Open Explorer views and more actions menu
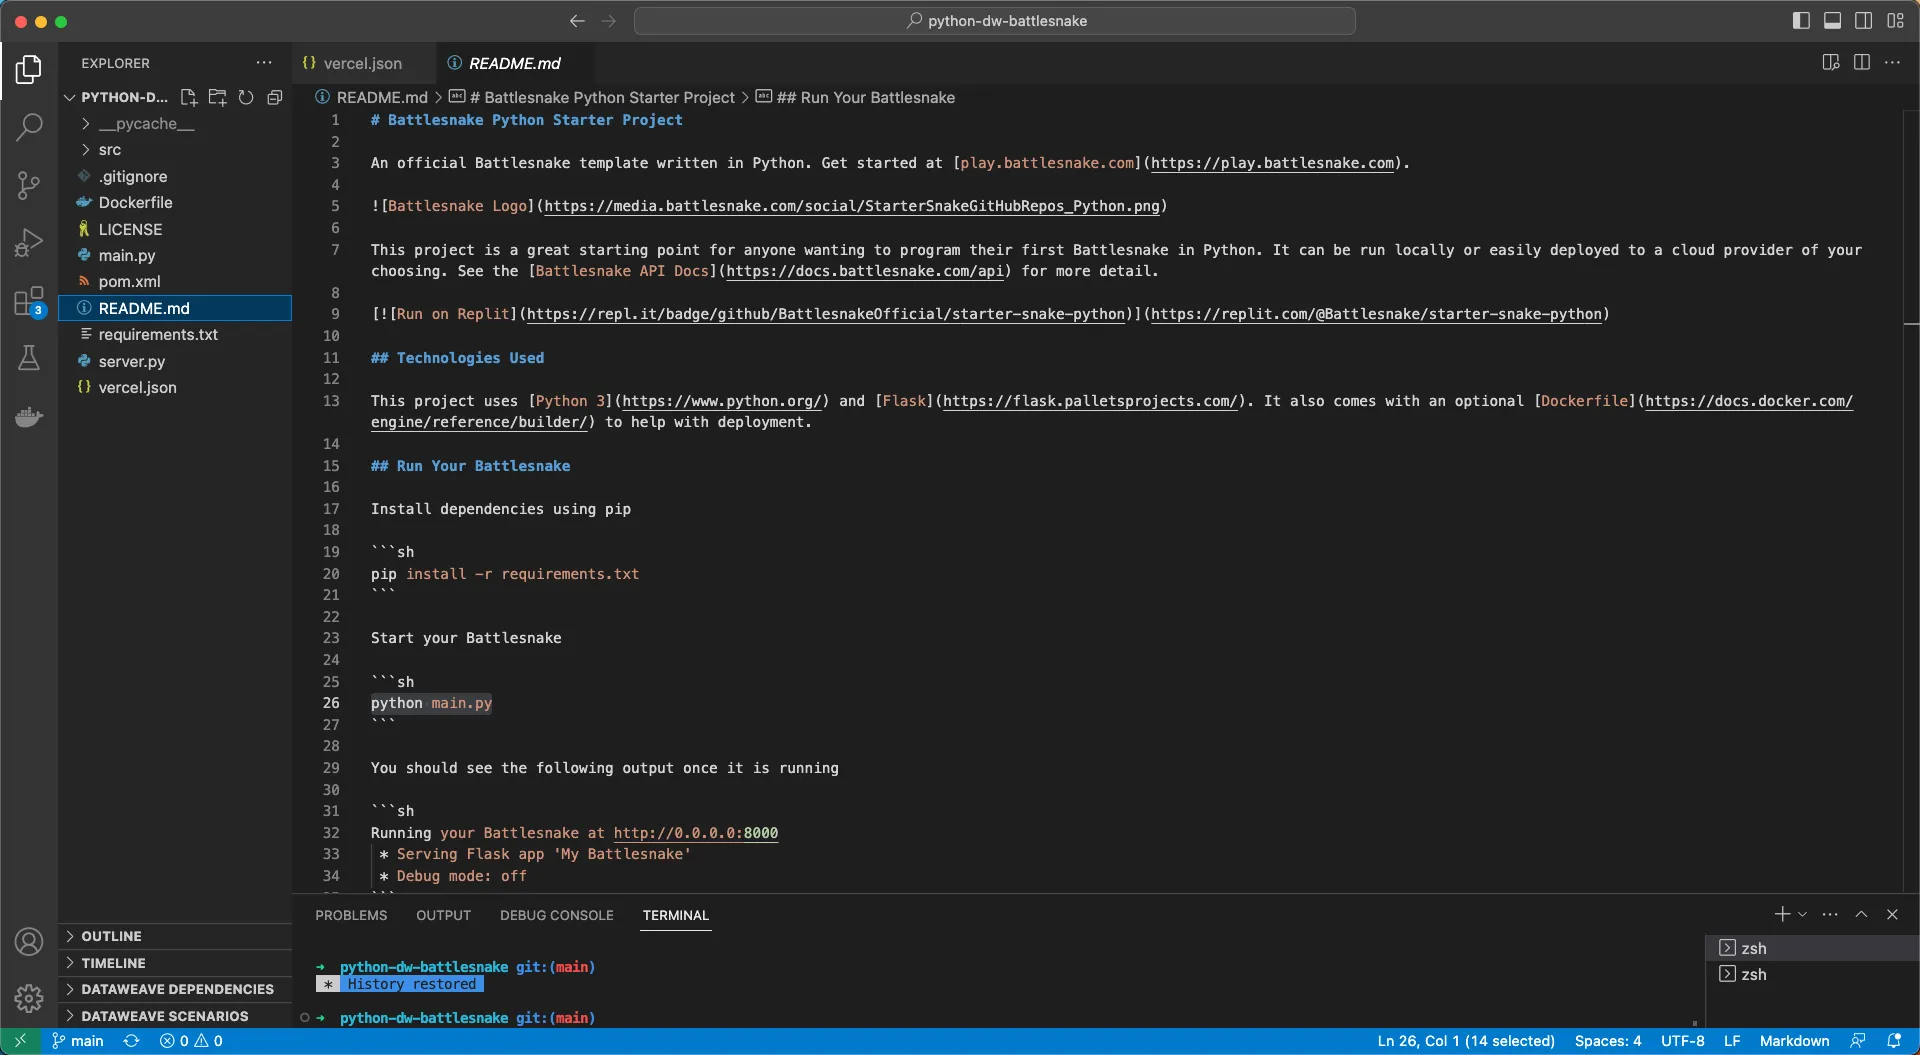 point(264,63)
